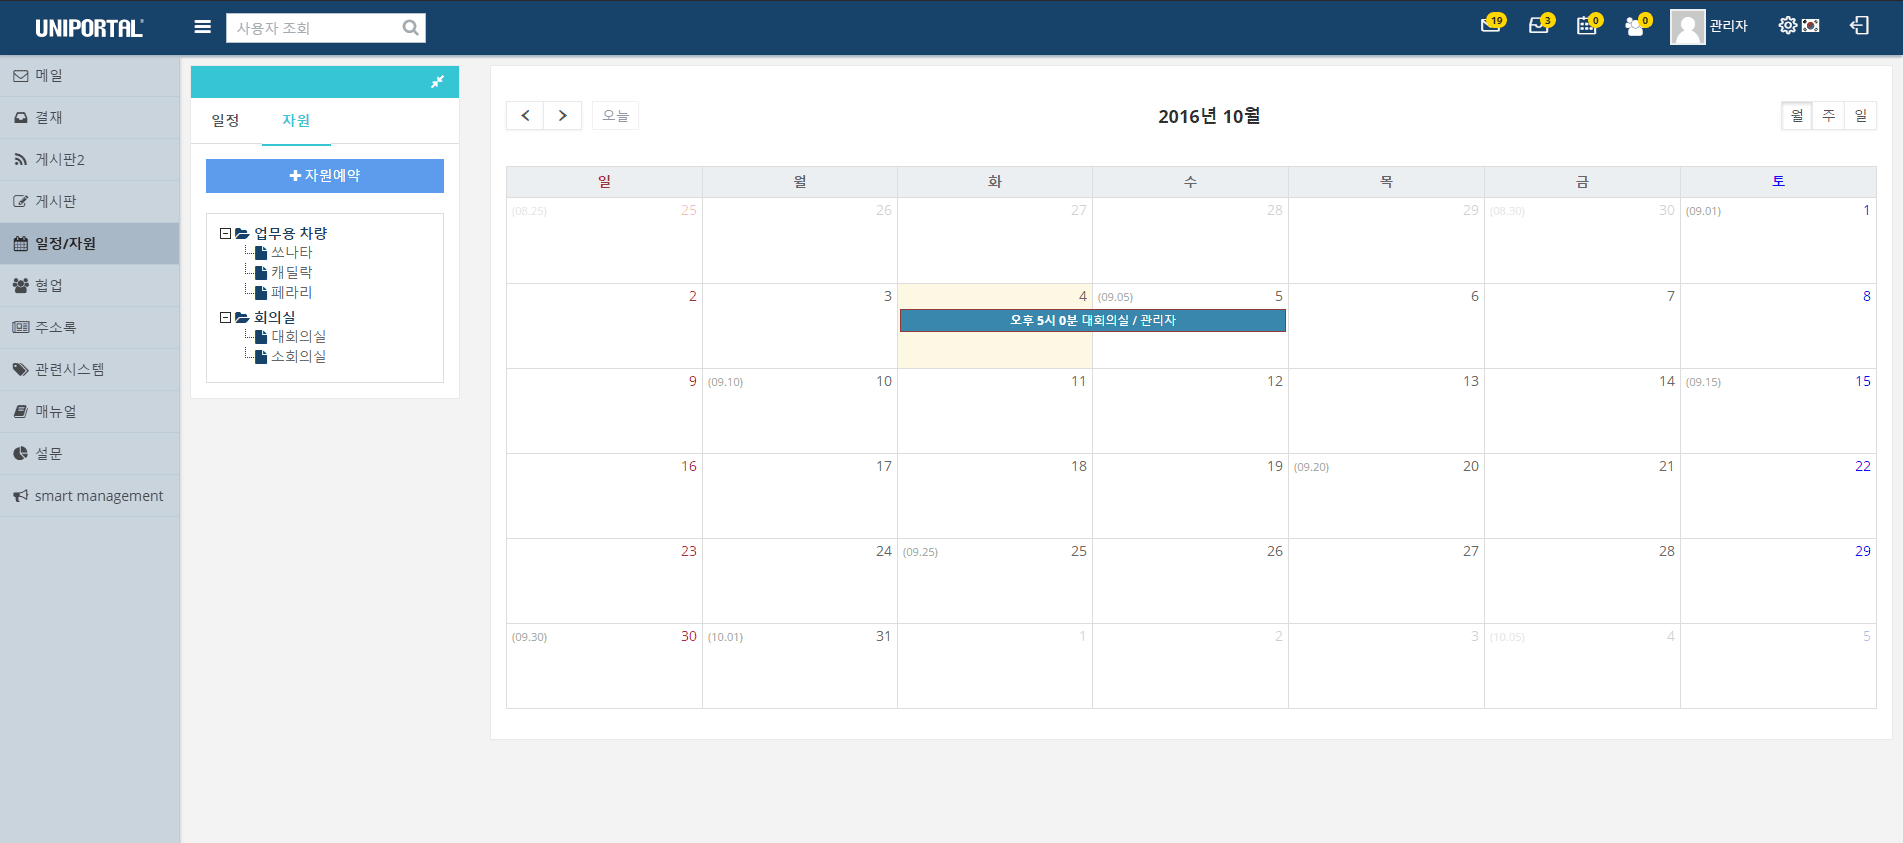Open the approval inbox icon with badge 3

[1540, 25]
